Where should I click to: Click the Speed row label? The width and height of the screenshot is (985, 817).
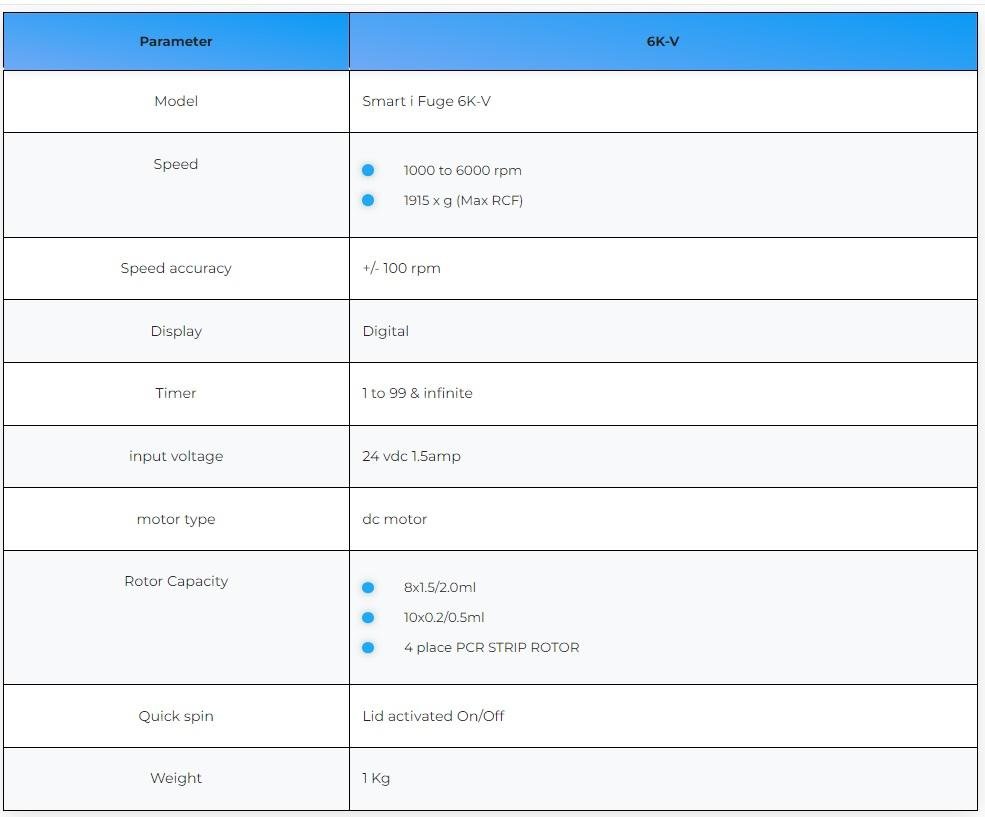coord(176,164)
